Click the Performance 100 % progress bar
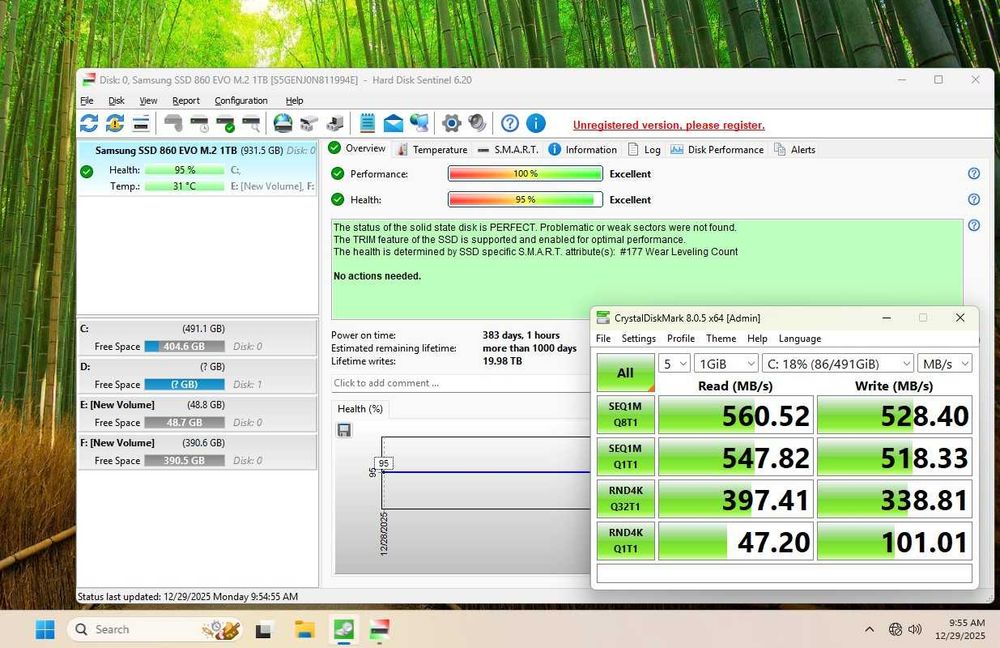This screenshot has width=1000, height=648. 525,173
